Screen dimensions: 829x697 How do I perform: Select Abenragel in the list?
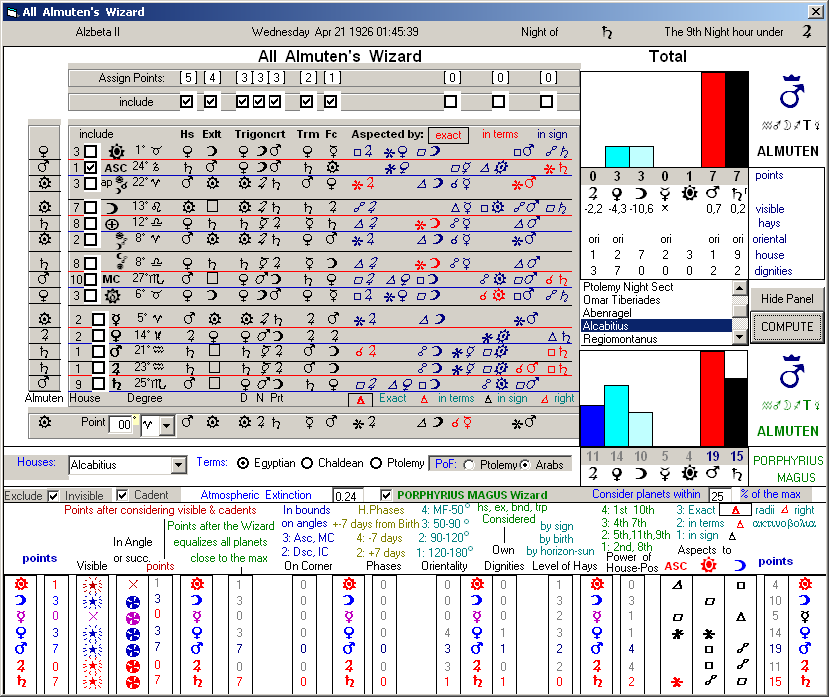point(656,313)
